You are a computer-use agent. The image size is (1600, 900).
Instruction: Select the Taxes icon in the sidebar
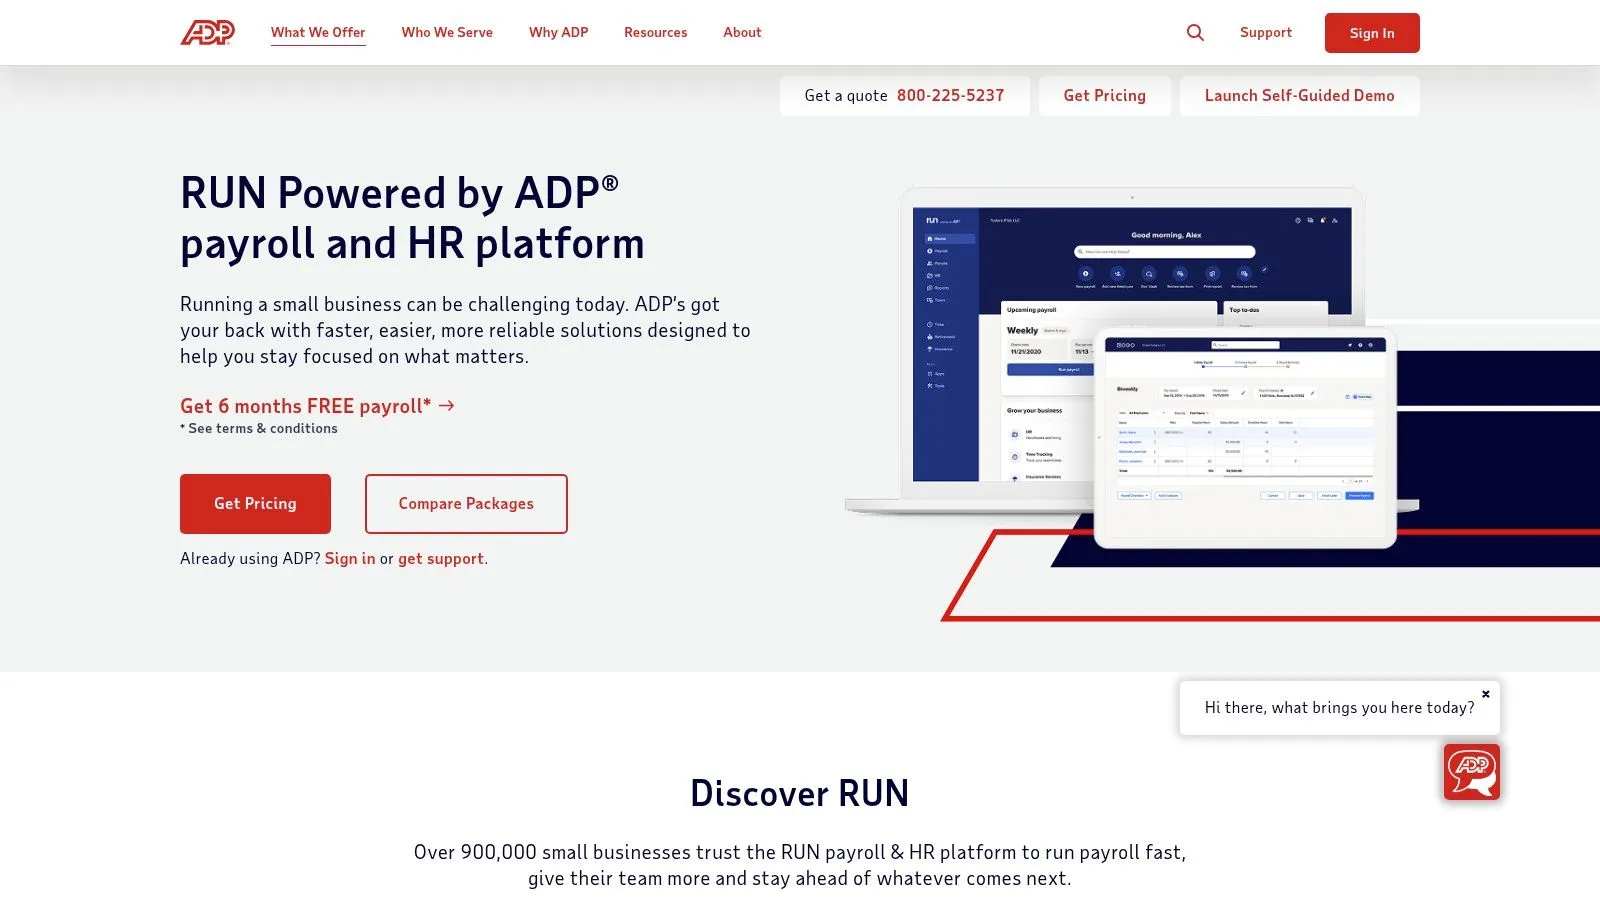tap(929, 300)
